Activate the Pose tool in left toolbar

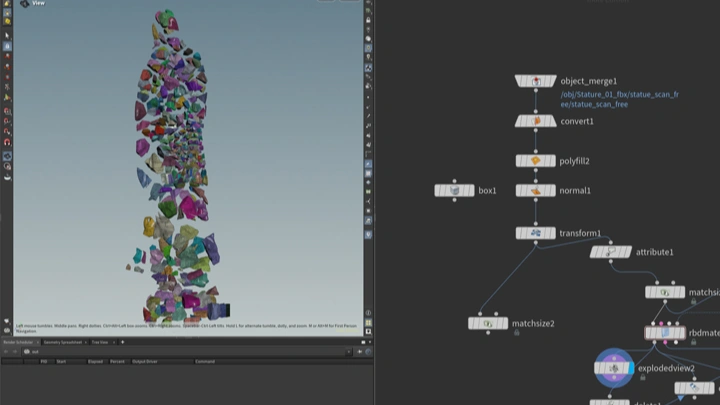click(x=7, y=87)
